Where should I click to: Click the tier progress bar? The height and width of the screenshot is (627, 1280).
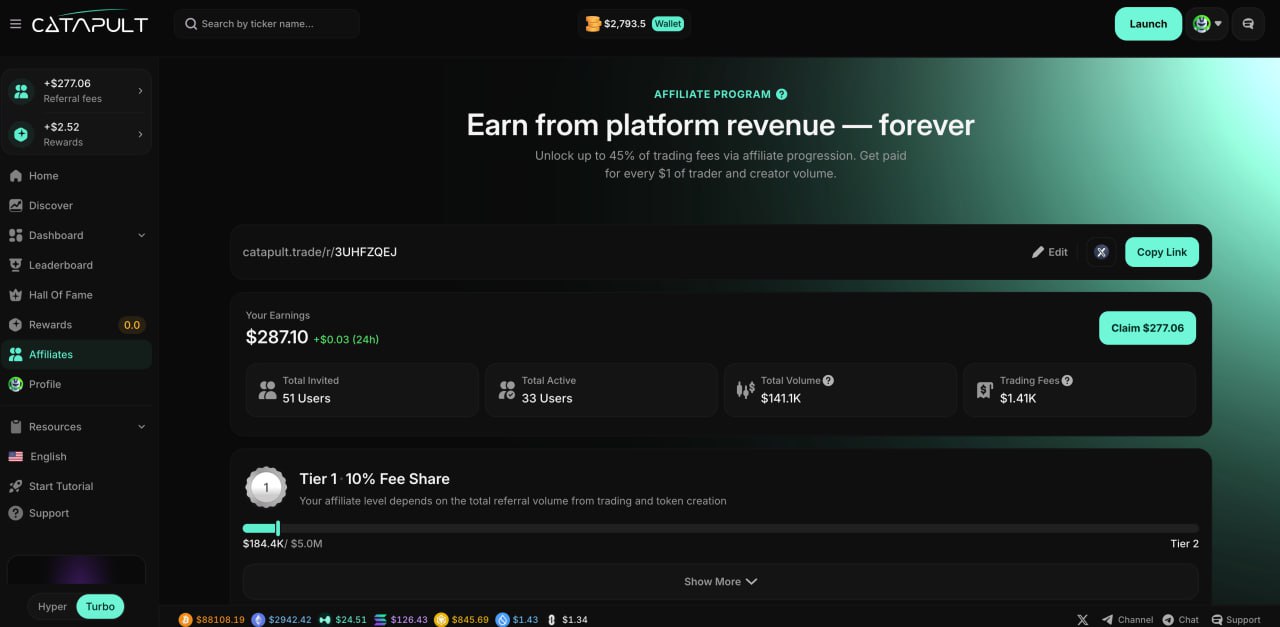(x=720, y=528)
